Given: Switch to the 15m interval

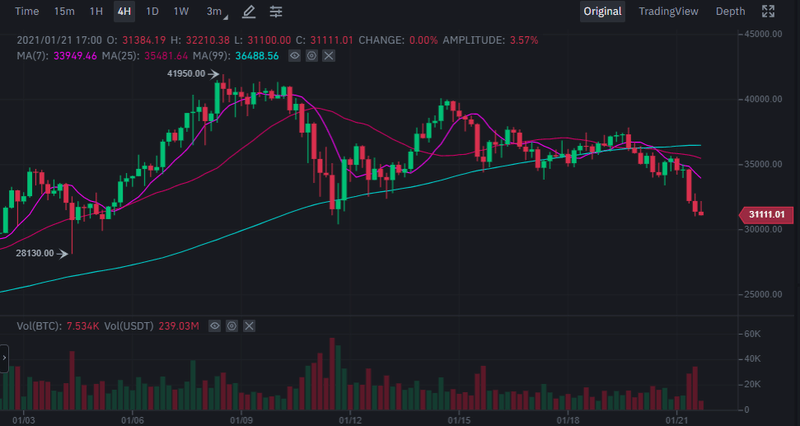Looking at the screenshot, I should pos(64,12).
